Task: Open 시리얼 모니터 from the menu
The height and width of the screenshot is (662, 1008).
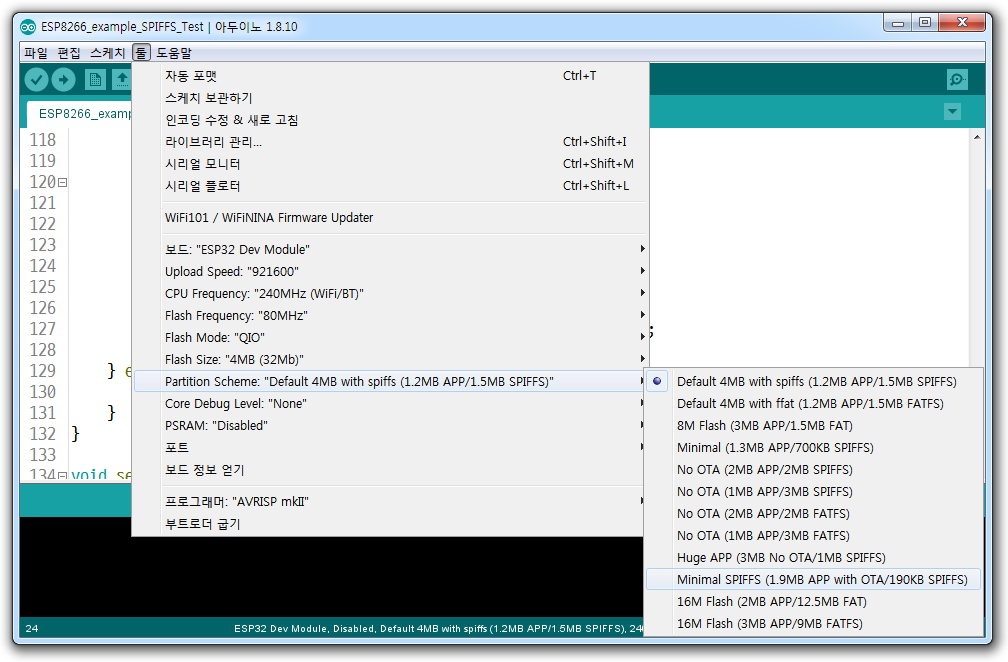Action: [390, 163]
